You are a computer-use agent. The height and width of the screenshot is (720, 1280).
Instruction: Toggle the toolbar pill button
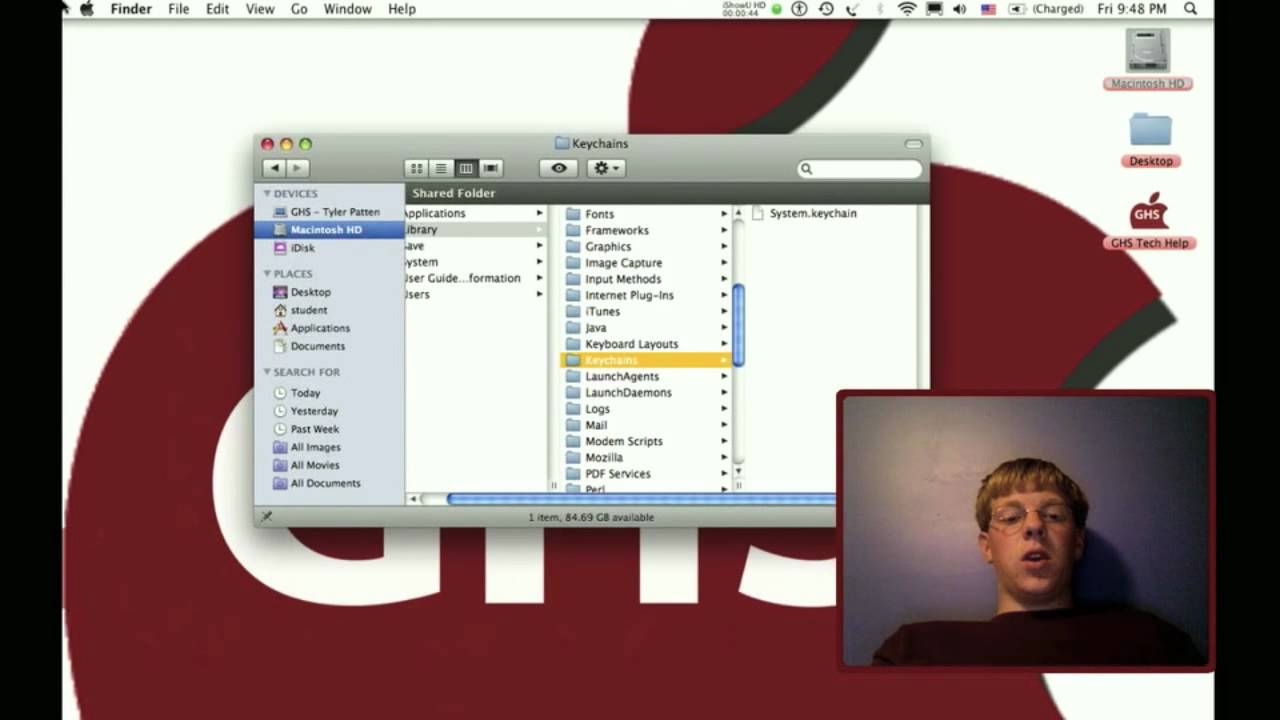coord(913,144)
